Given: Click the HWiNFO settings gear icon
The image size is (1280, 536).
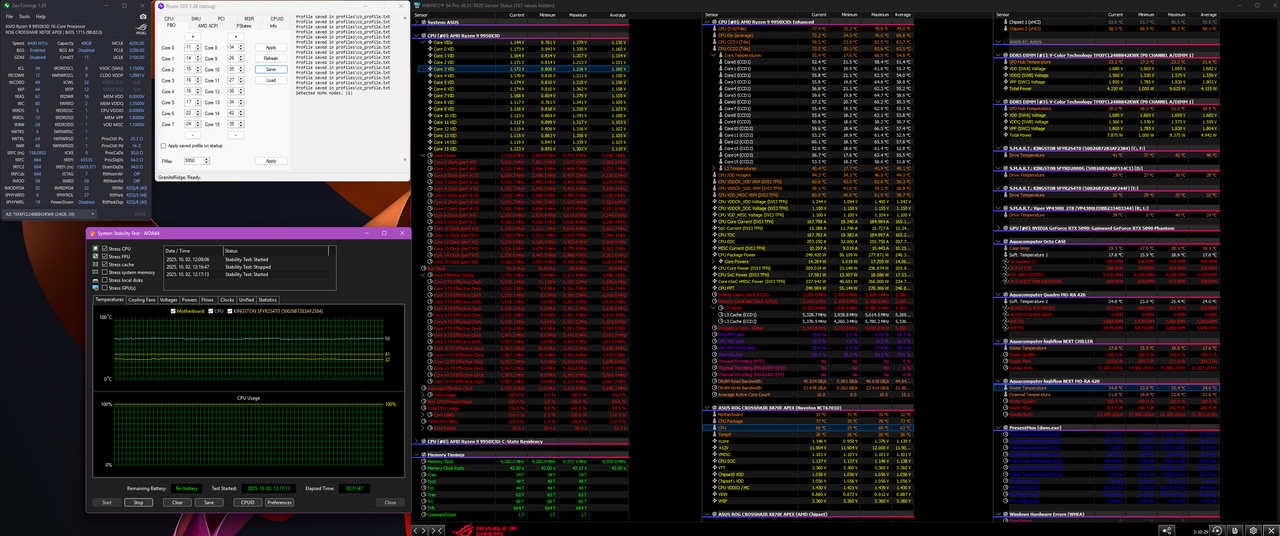Looking at the screenshot, I should pos(1253,531).
